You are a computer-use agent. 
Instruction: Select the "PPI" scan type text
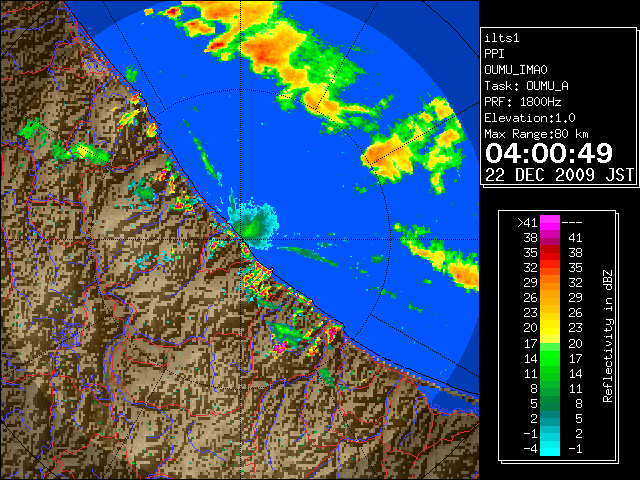(494, 54)
